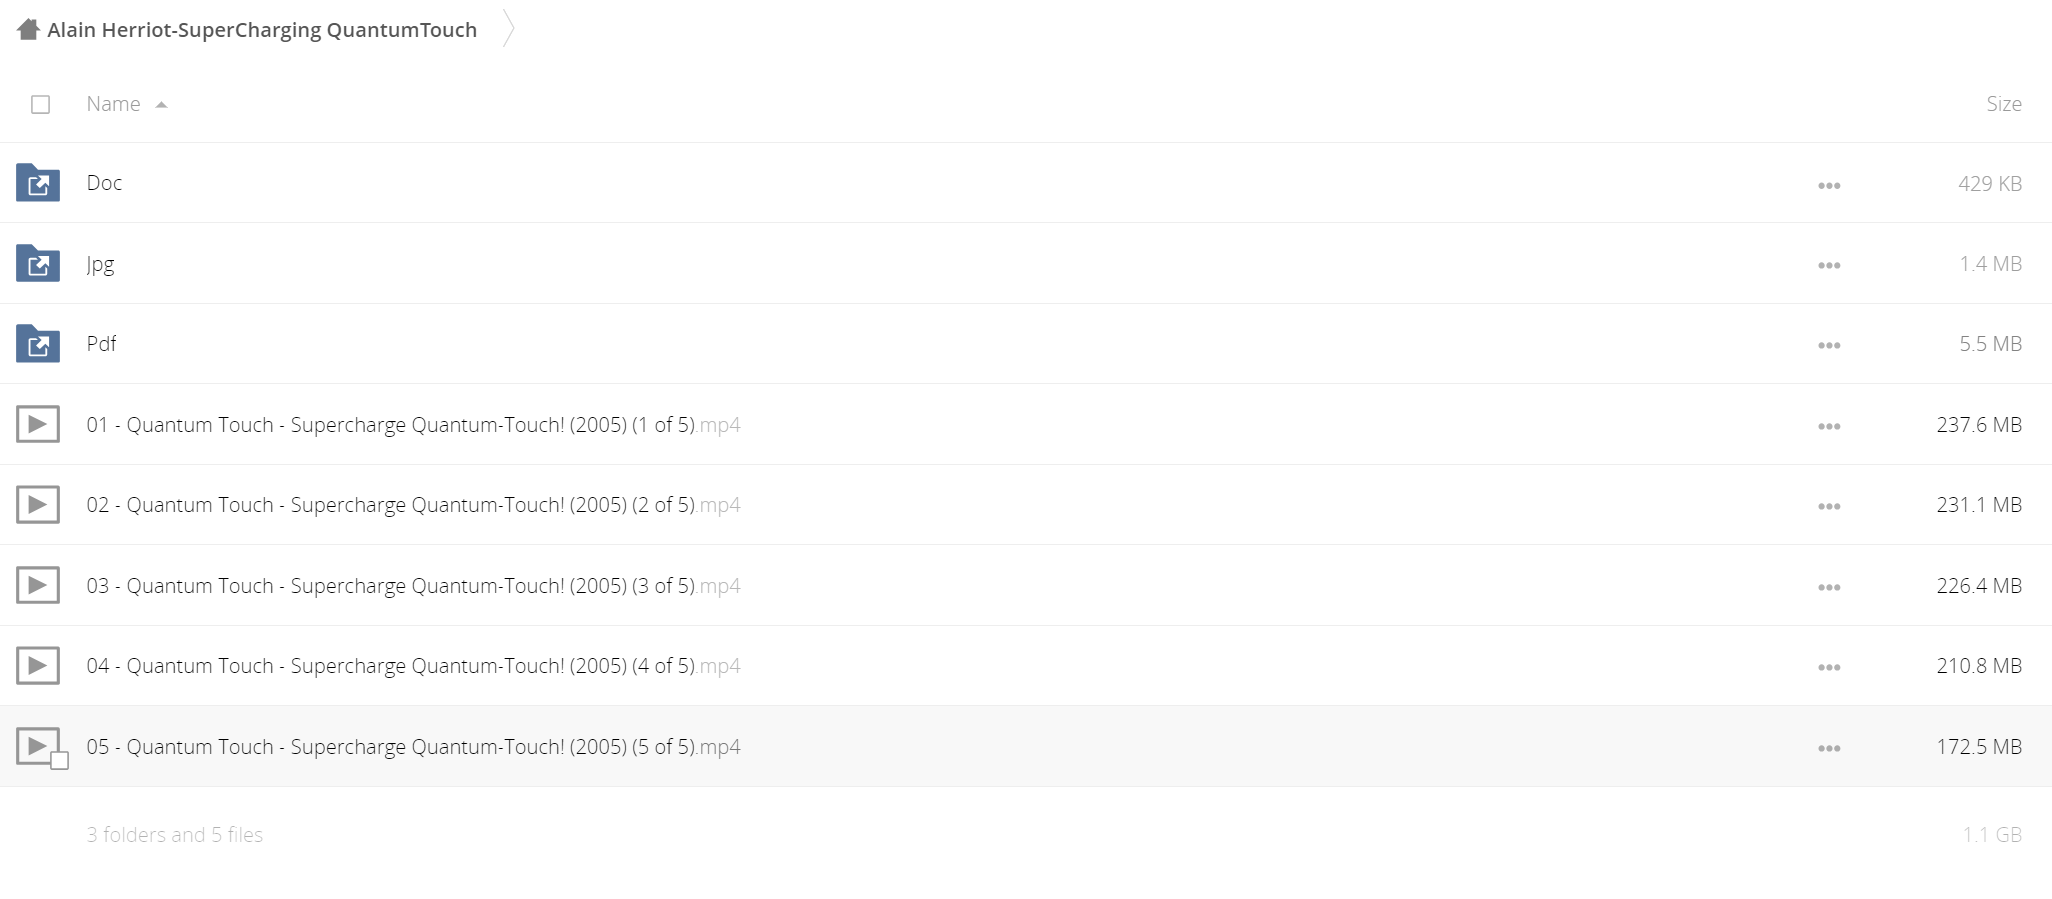This screenshot has width=2052, height=899.
Task: Open Alain Herriot-SuperCharging QuantumTouch breadcrumb
Action: [x=262, y=30]
